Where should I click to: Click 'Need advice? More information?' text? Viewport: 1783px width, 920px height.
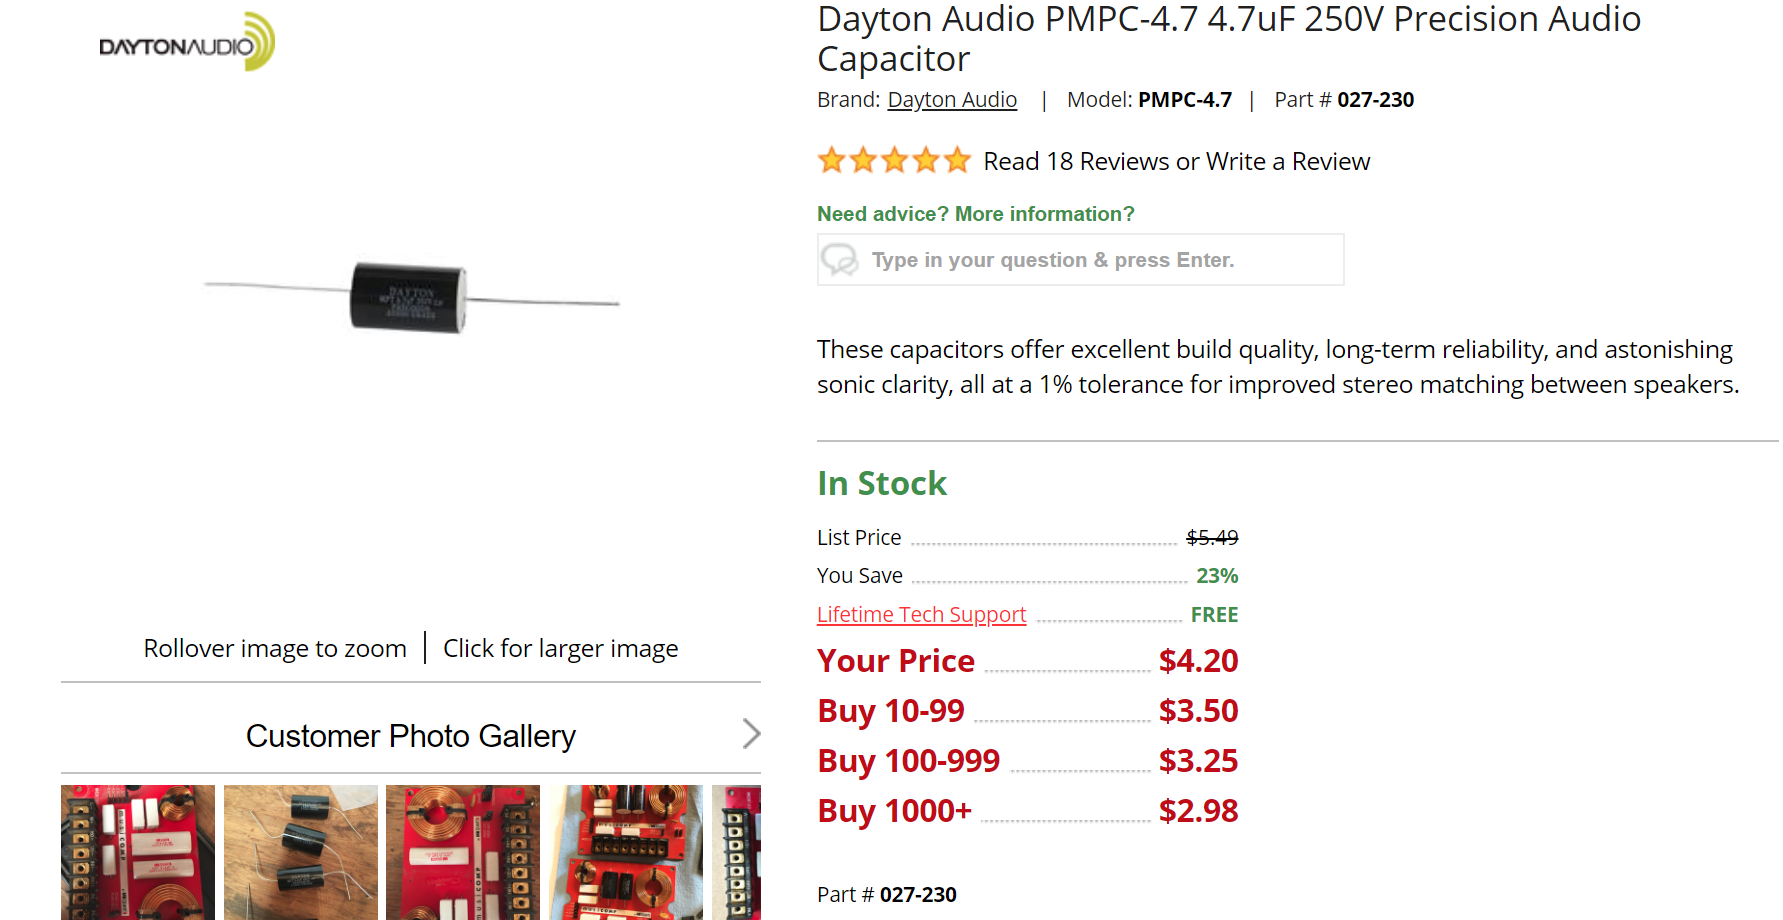click(x=976, y=214)
